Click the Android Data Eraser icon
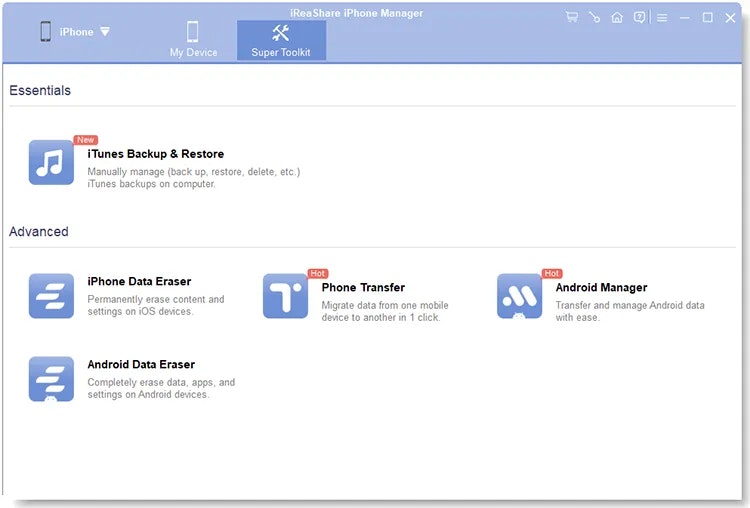 click(51, 379)
